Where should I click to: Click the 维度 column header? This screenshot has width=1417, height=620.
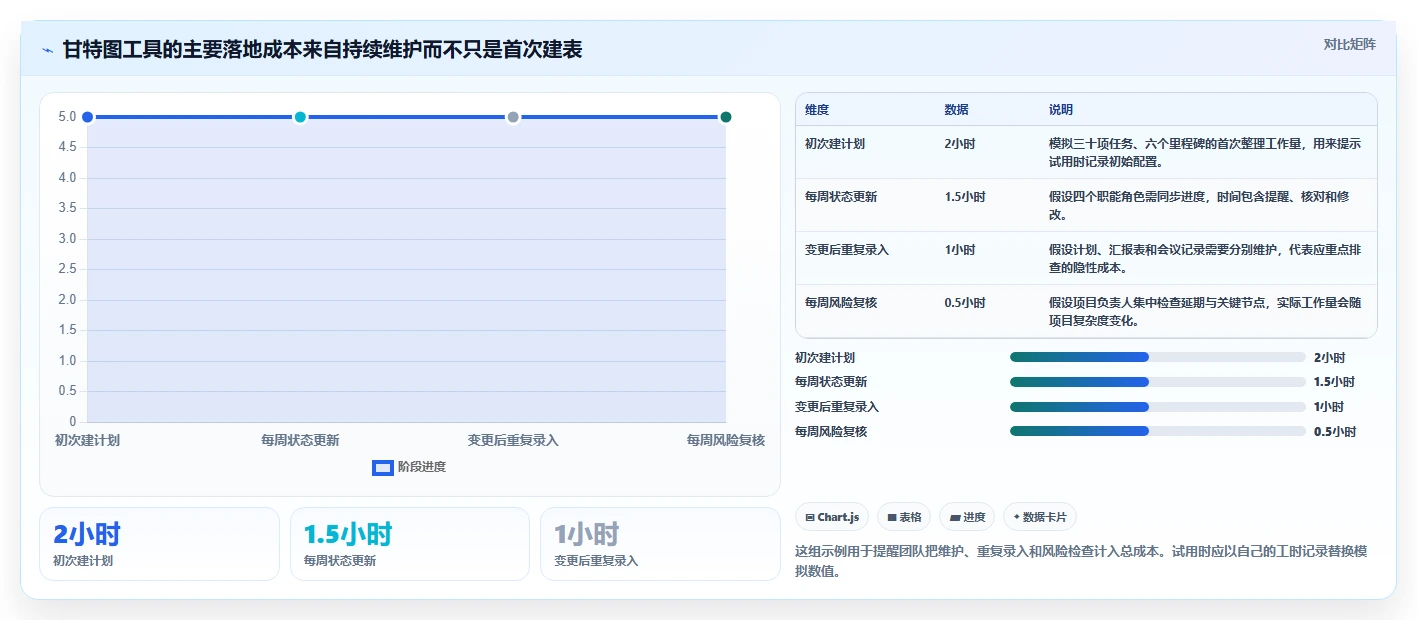tap(817, 110)
